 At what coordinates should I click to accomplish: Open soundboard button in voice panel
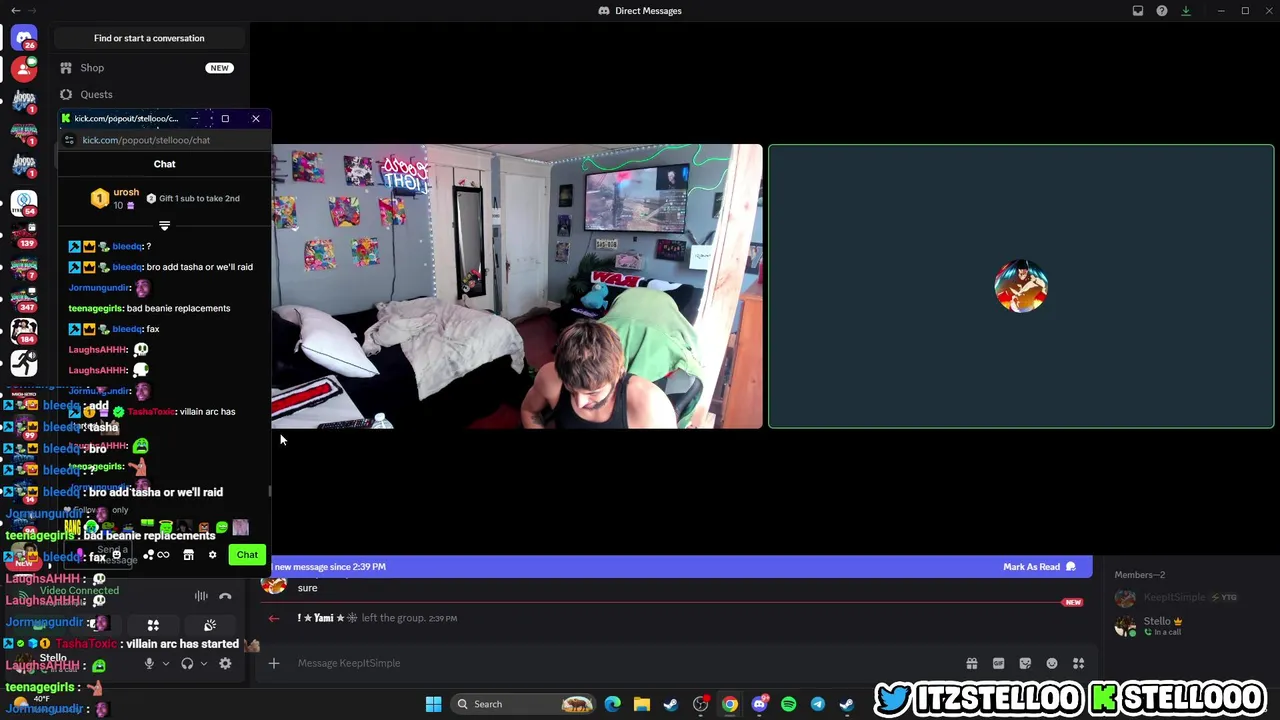pyautogui.click(x=209, y=625)
